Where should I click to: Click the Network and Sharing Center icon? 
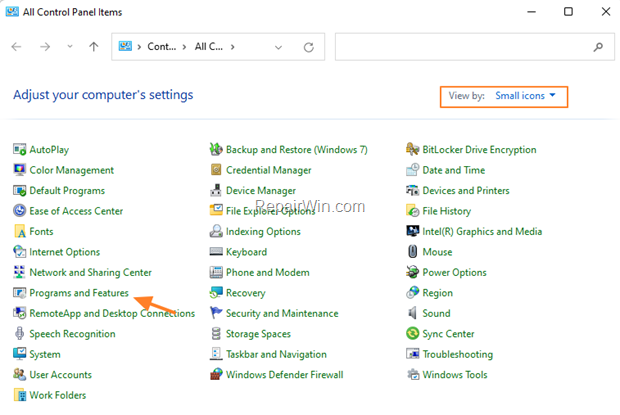(19, 272)
